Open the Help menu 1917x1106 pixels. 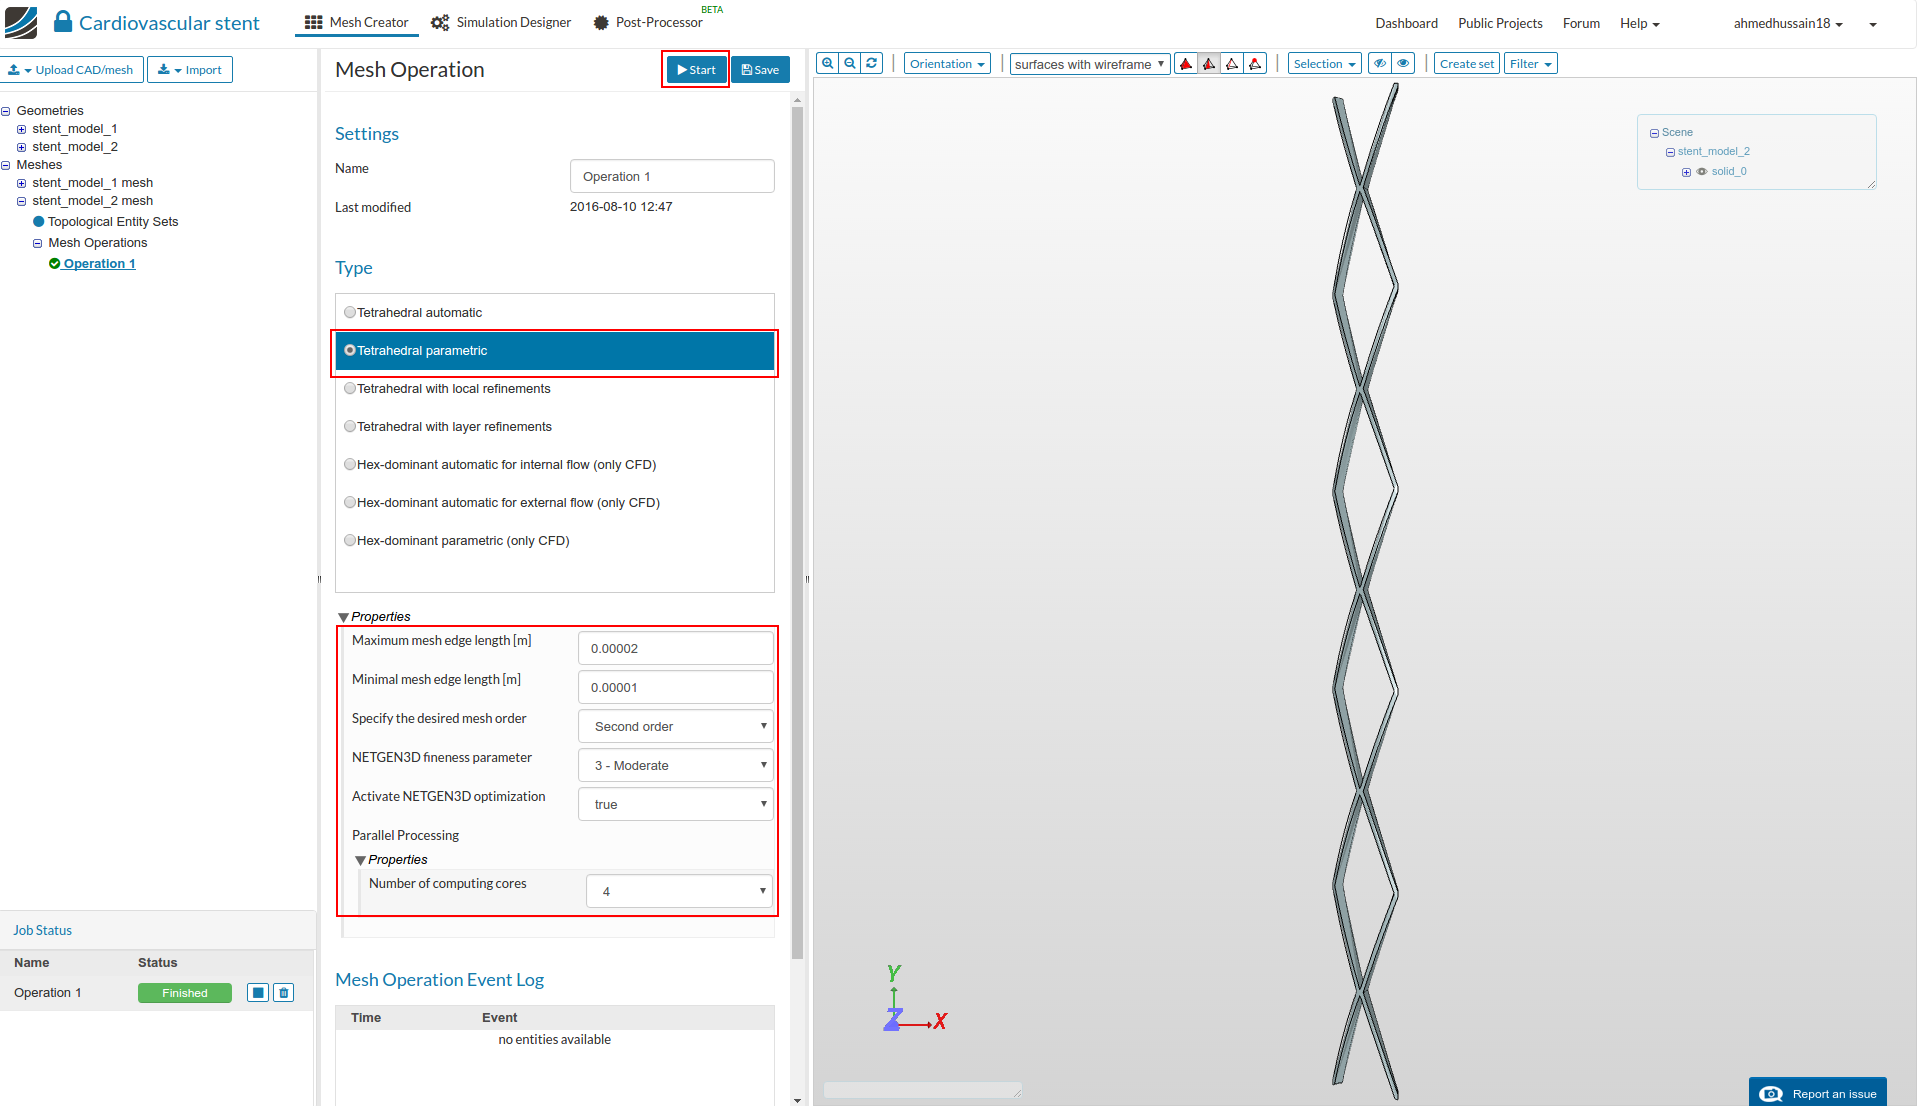click(1640, 23)
